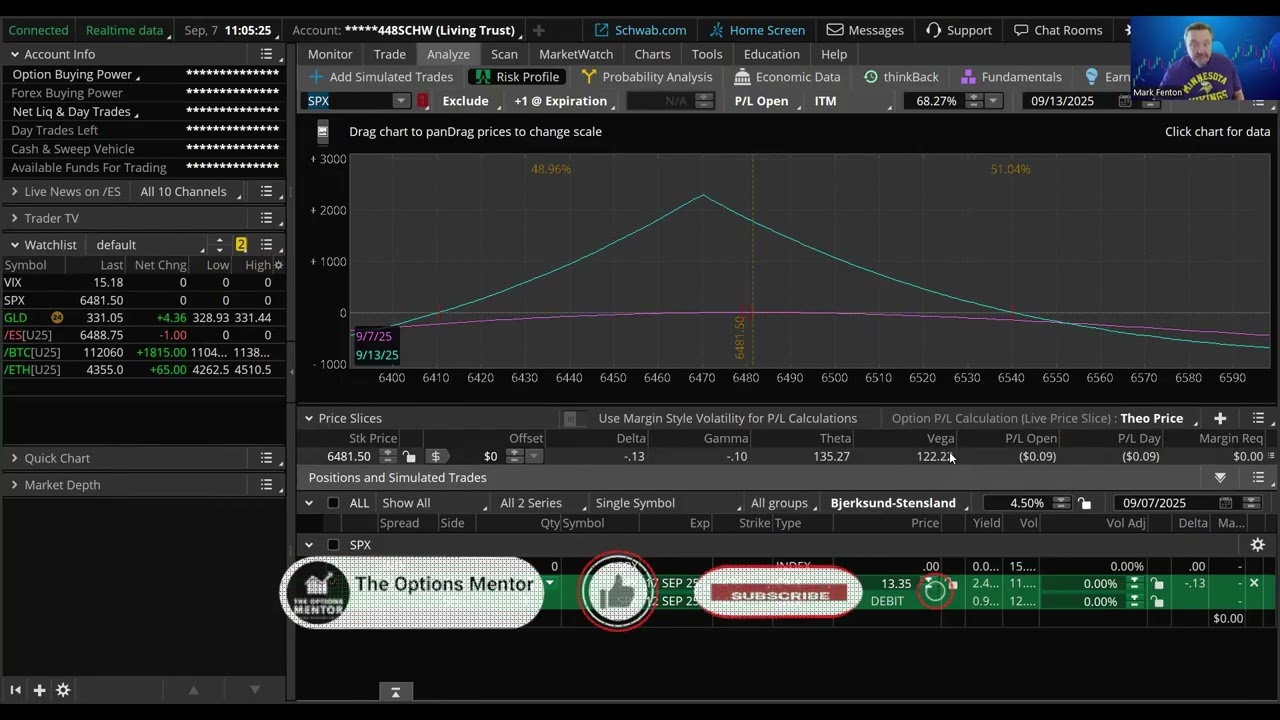
Task: Toggle the Vol Adj lock on 12 SEP row
Action: tap(1157, 602)
